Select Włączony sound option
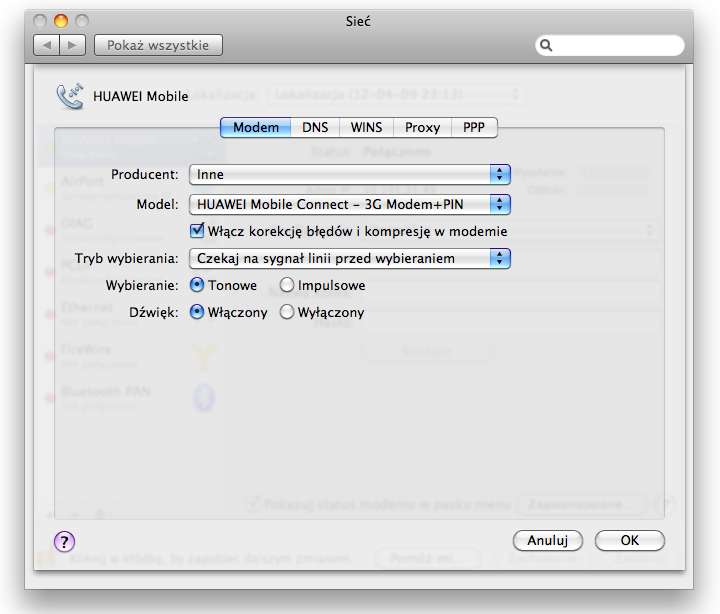The image size is (720, 614). click(197, 312)
